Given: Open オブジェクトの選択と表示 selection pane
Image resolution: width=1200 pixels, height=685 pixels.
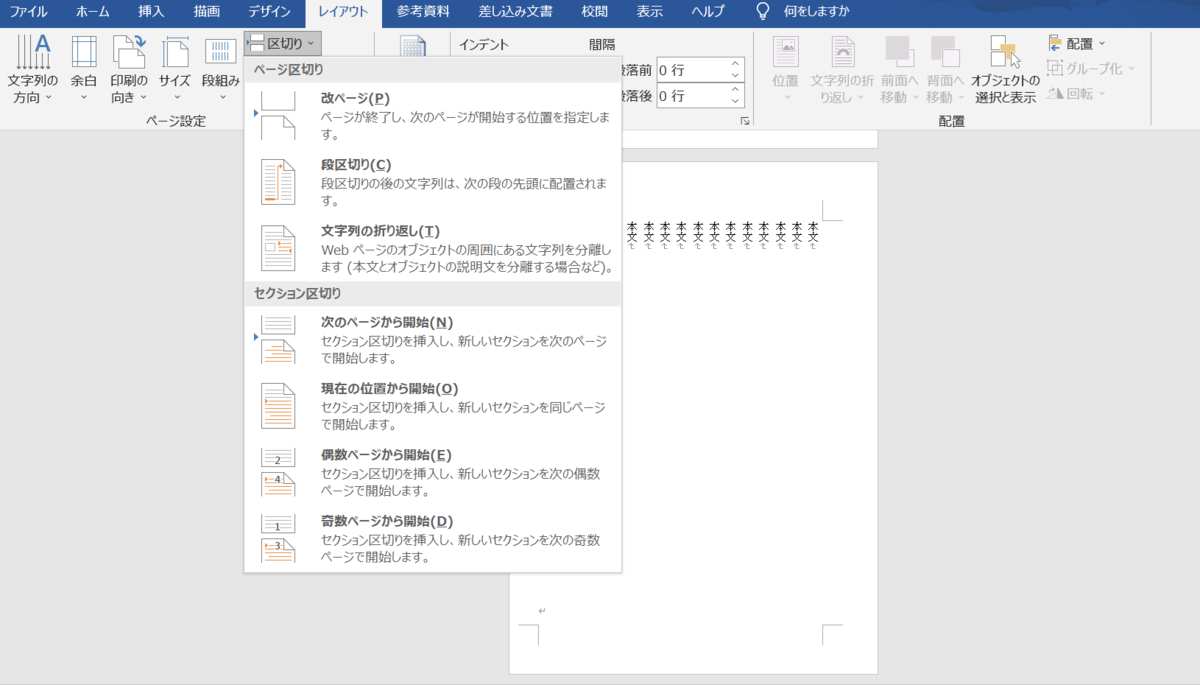Looking at the screenshot, I should [x=1004, y=68].
